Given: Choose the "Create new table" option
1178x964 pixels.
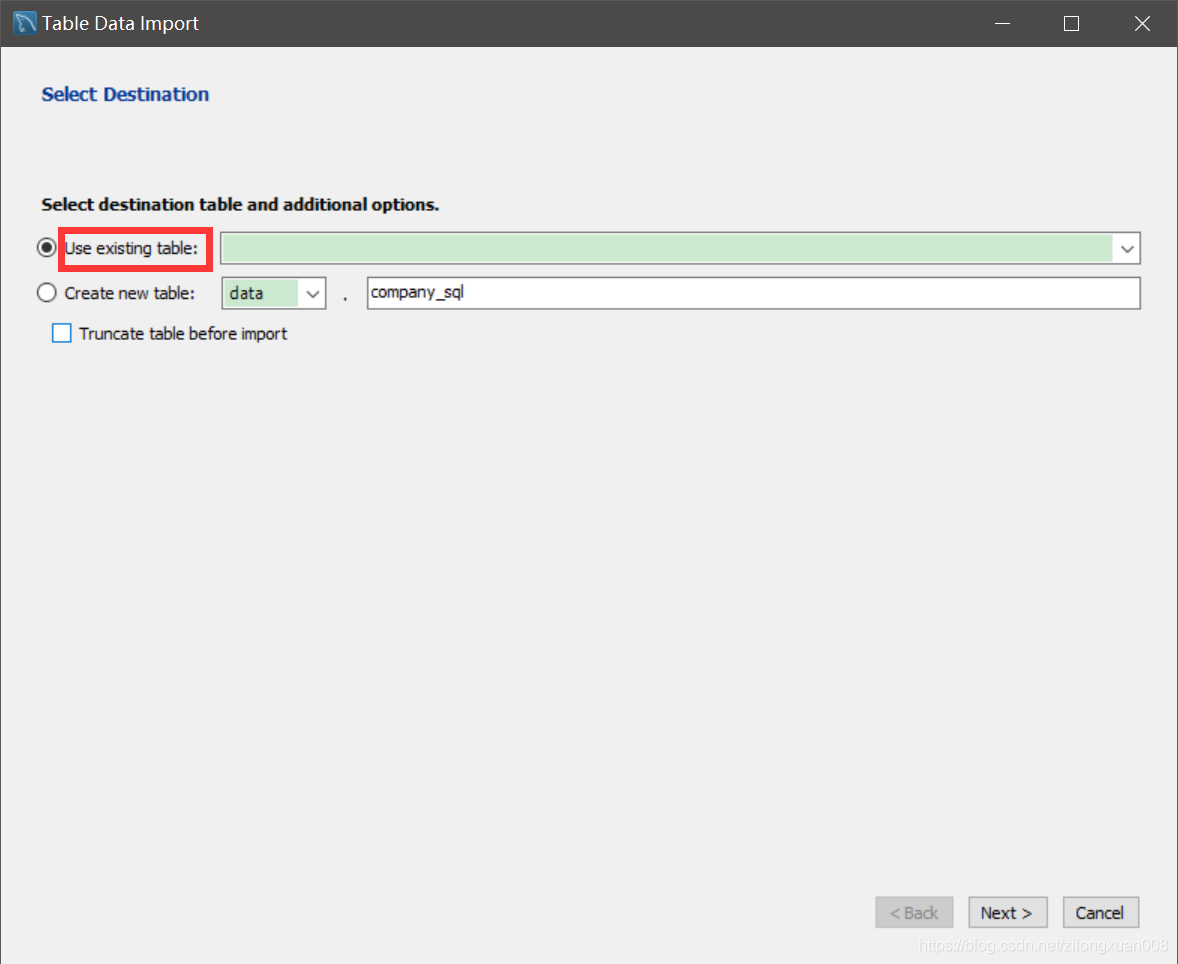Looking at the screenshot, I should [46, 292].
